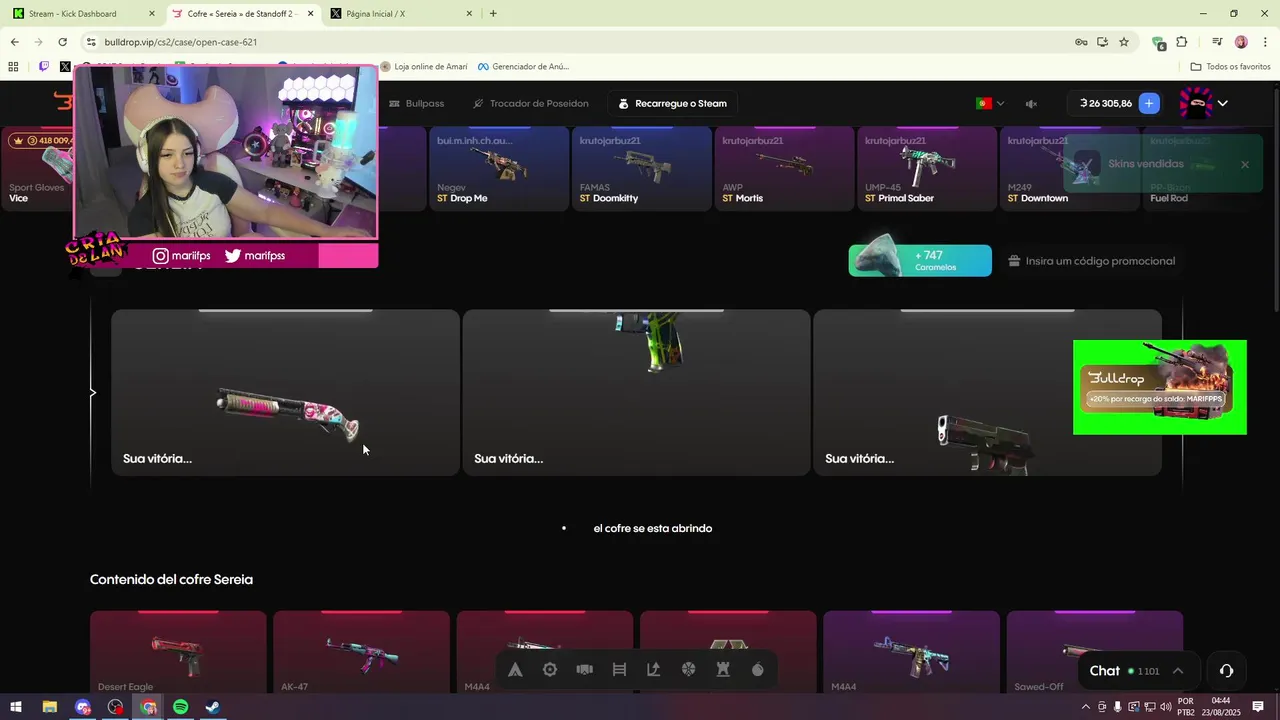Open the Chrome apps grid icon
The height and width of the screenshot is (720, 1280).
(13, 67)
